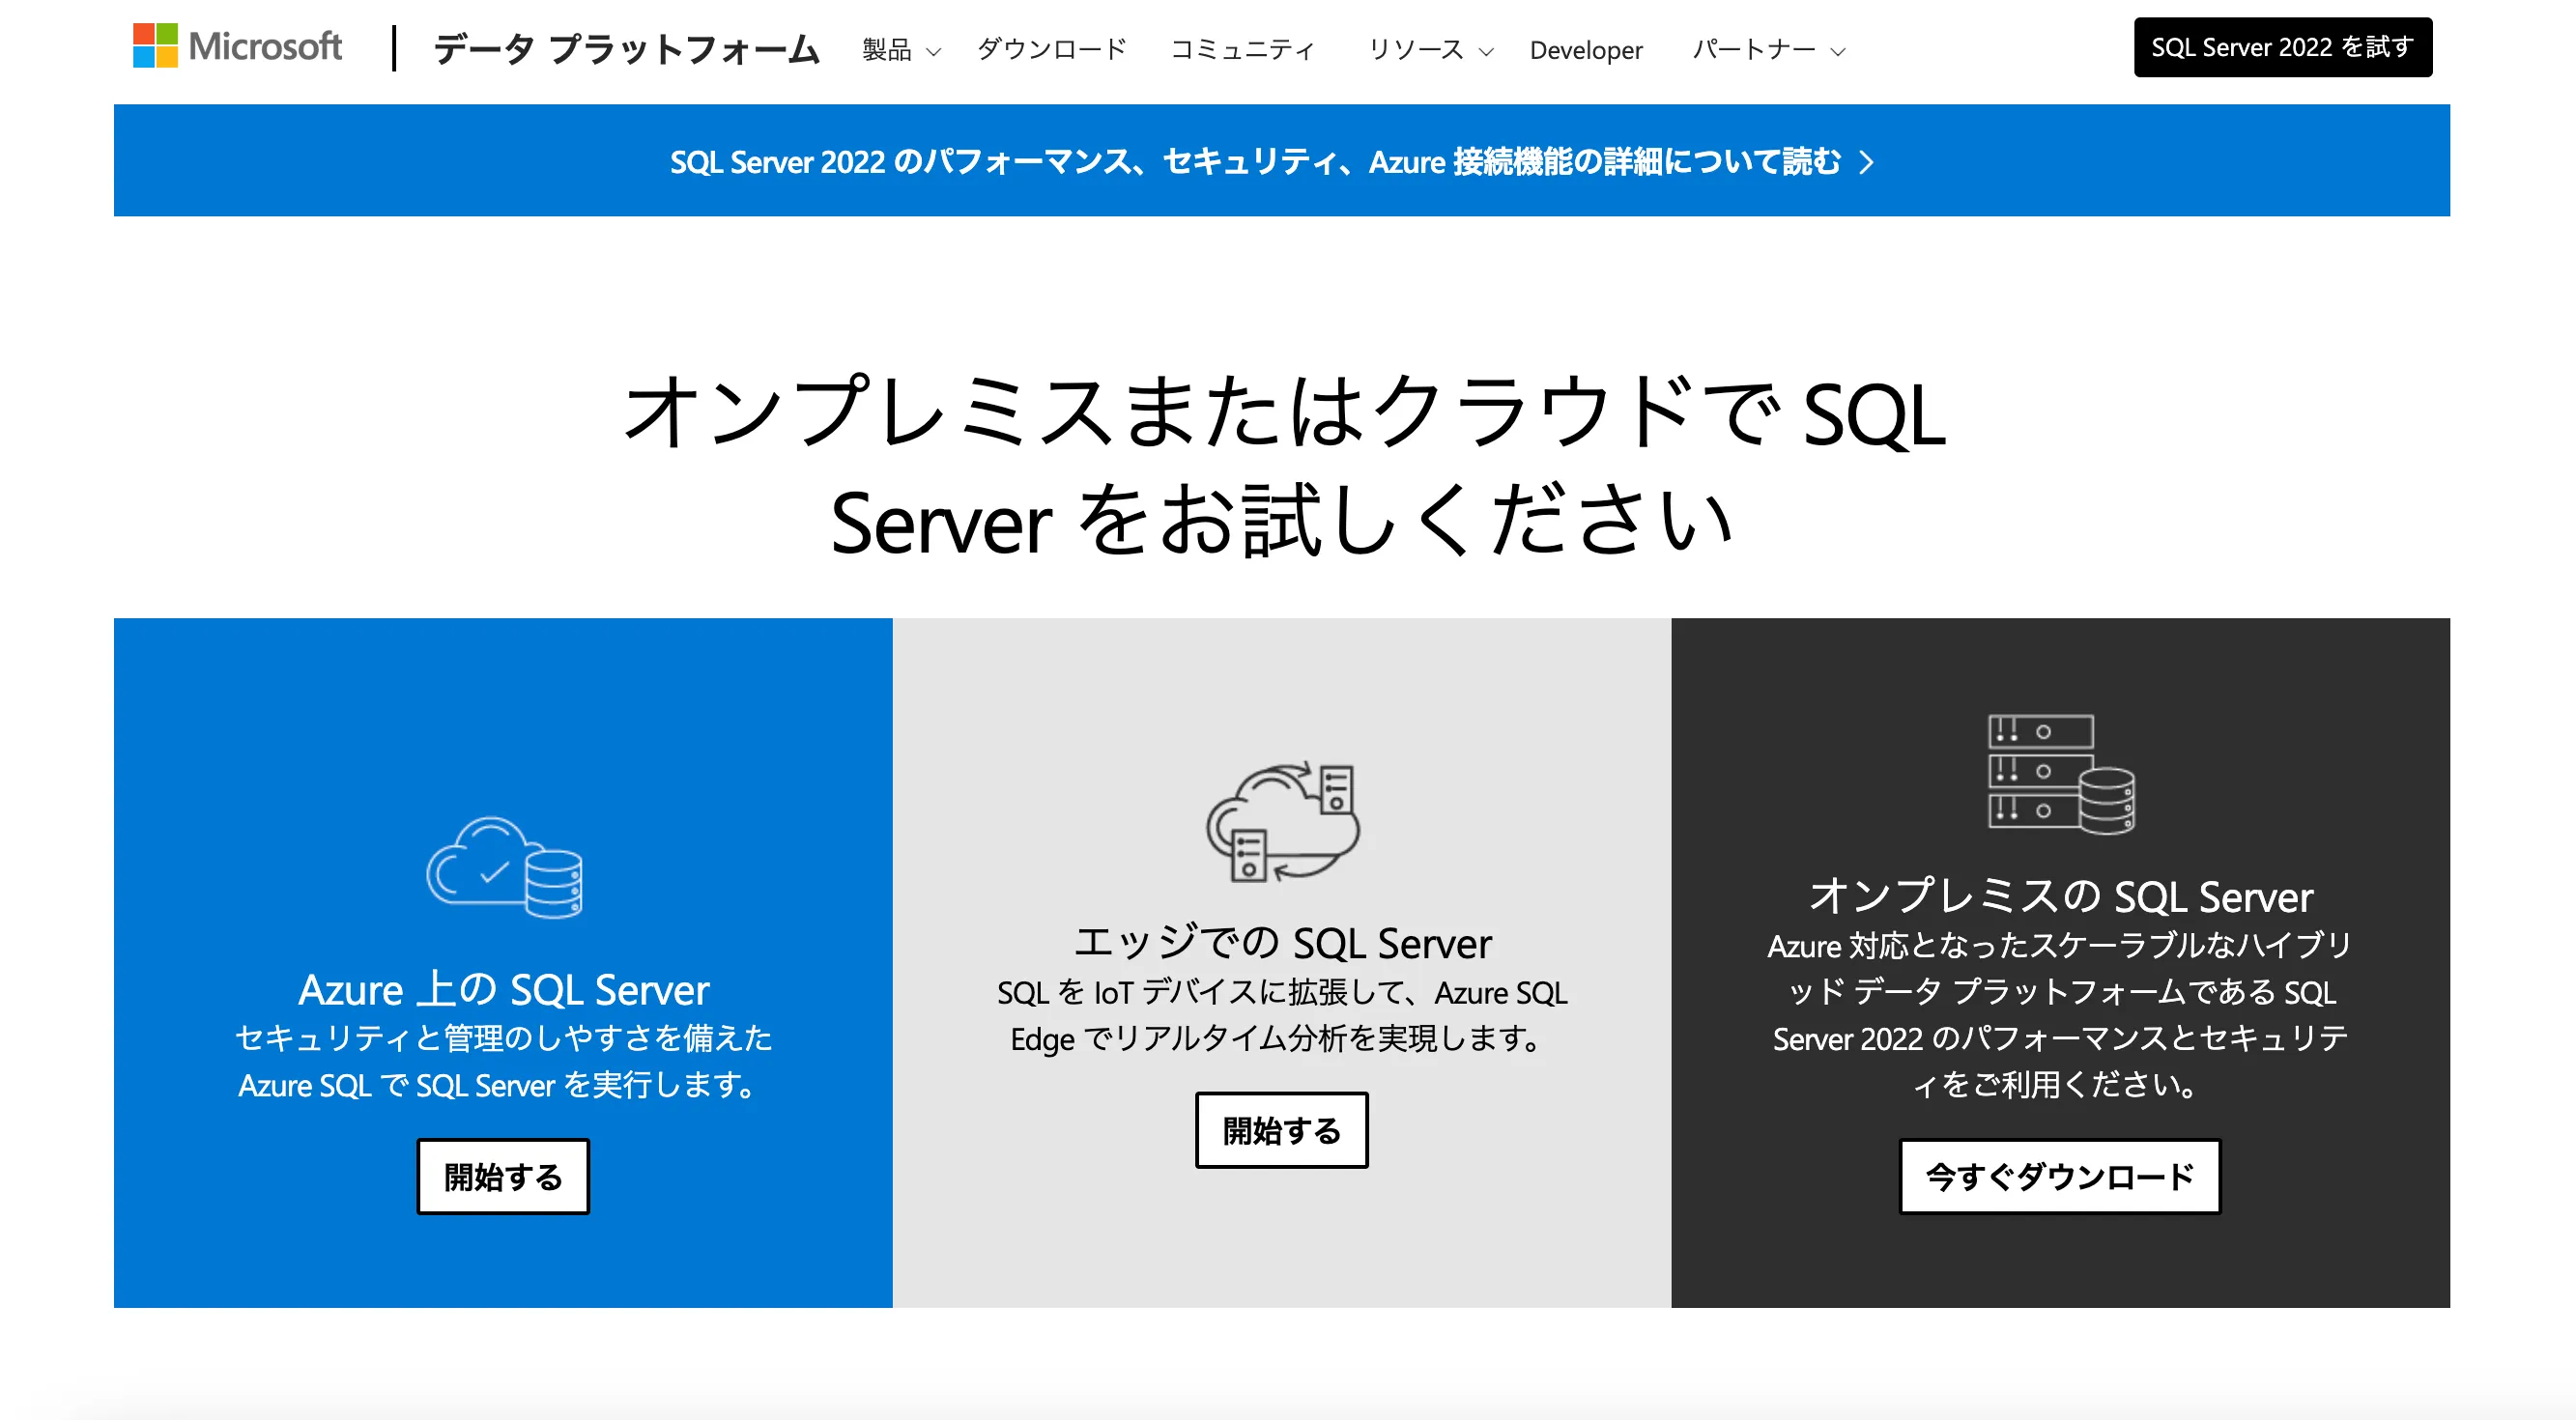The width and height of the screenshot is (2576, 1420).
Task: Click the Microsoft wordmark text
Action: [265, 46]
